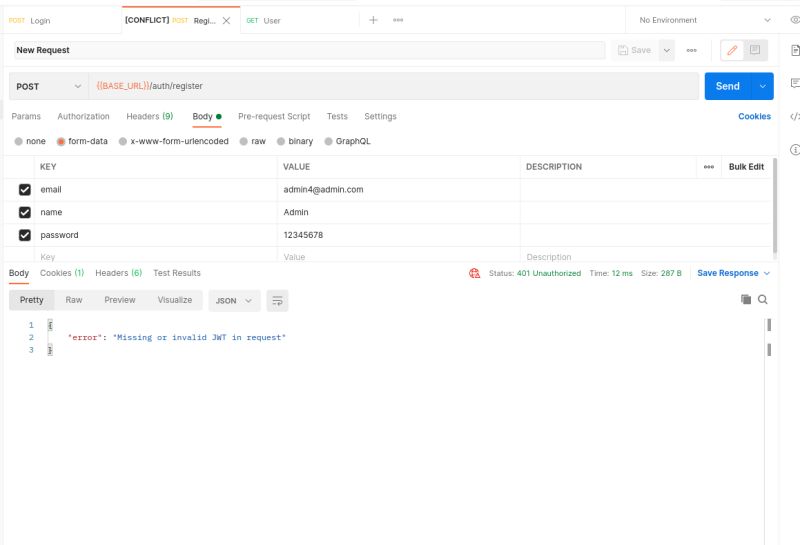This screenshot has height=545, width=800.
Task: Open request info icon in right sidebar
Action: 795,150
